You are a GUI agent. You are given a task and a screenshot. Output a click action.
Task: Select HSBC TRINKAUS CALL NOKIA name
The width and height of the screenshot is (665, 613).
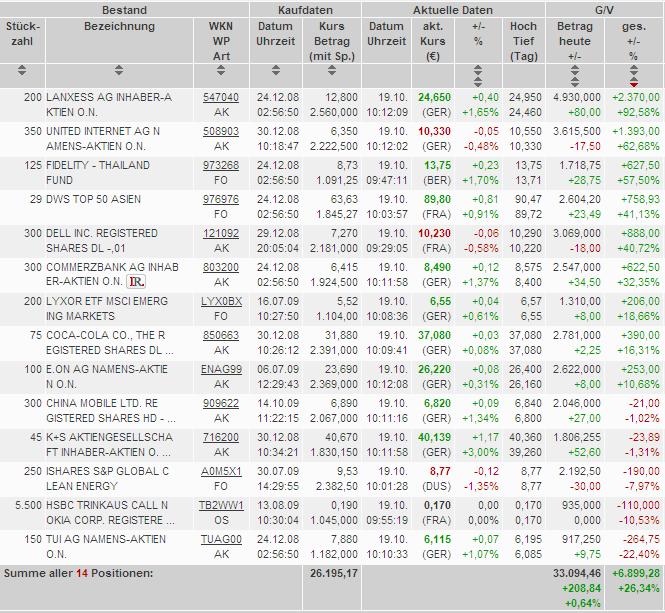[x=110, y=512]
